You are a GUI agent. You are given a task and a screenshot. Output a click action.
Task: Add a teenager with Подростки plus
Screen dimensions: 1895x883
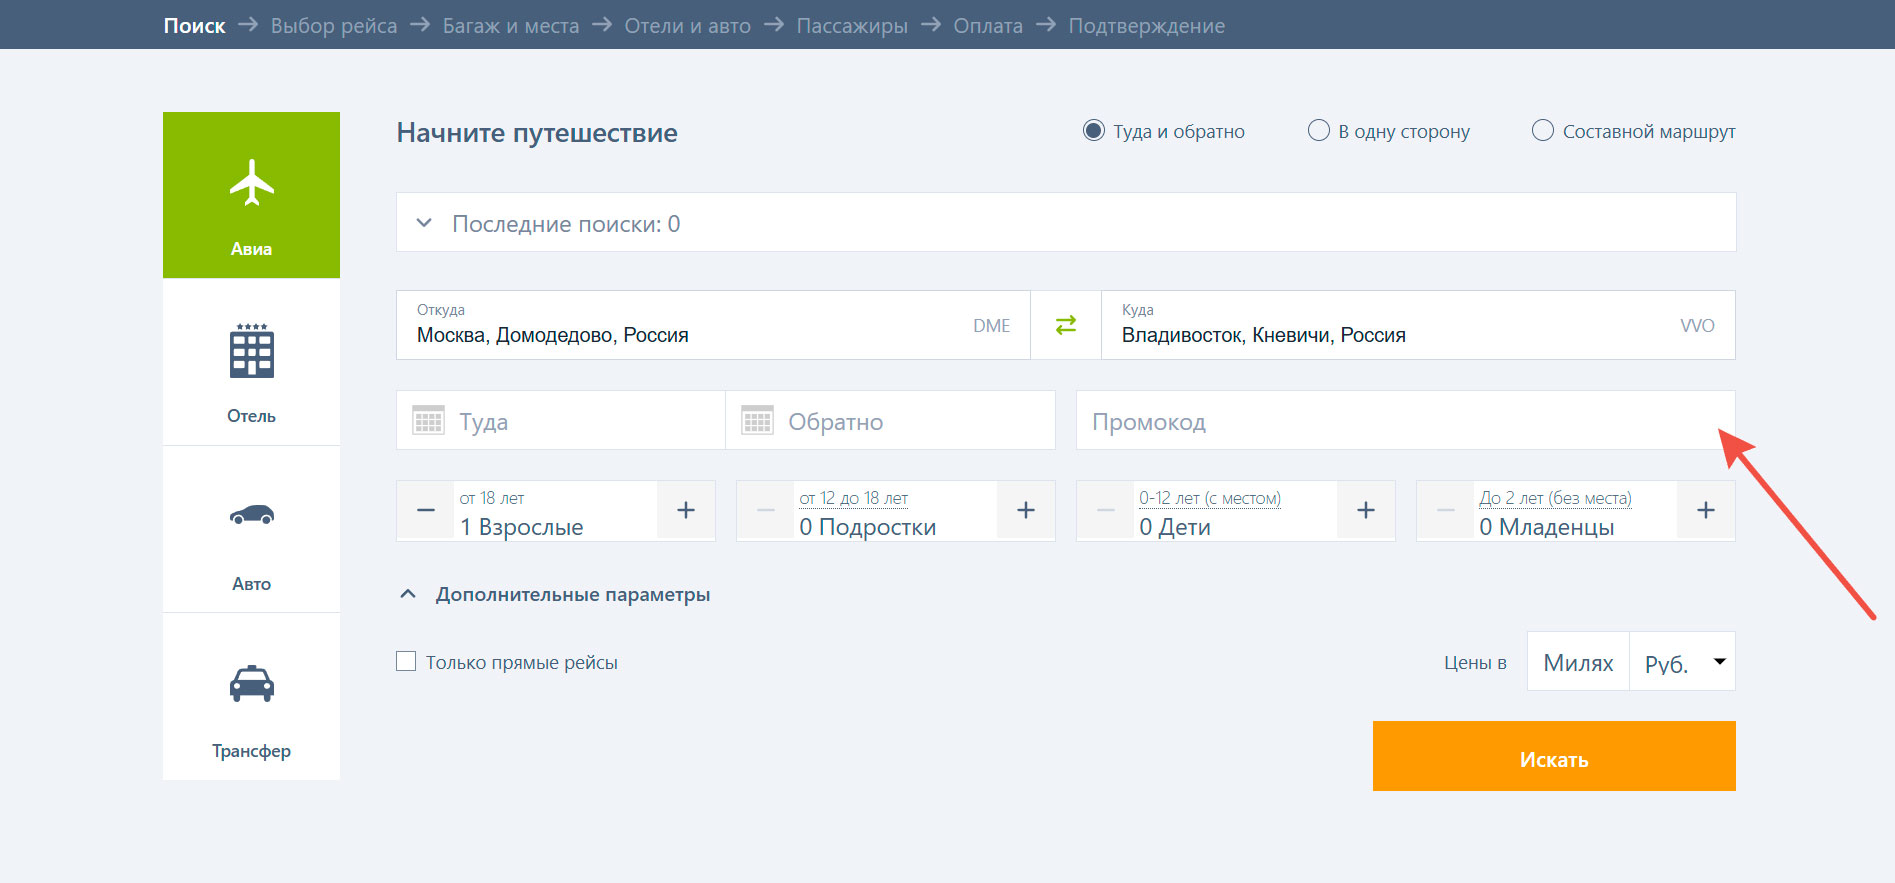pyautogui.click(x=1026, y=510)
